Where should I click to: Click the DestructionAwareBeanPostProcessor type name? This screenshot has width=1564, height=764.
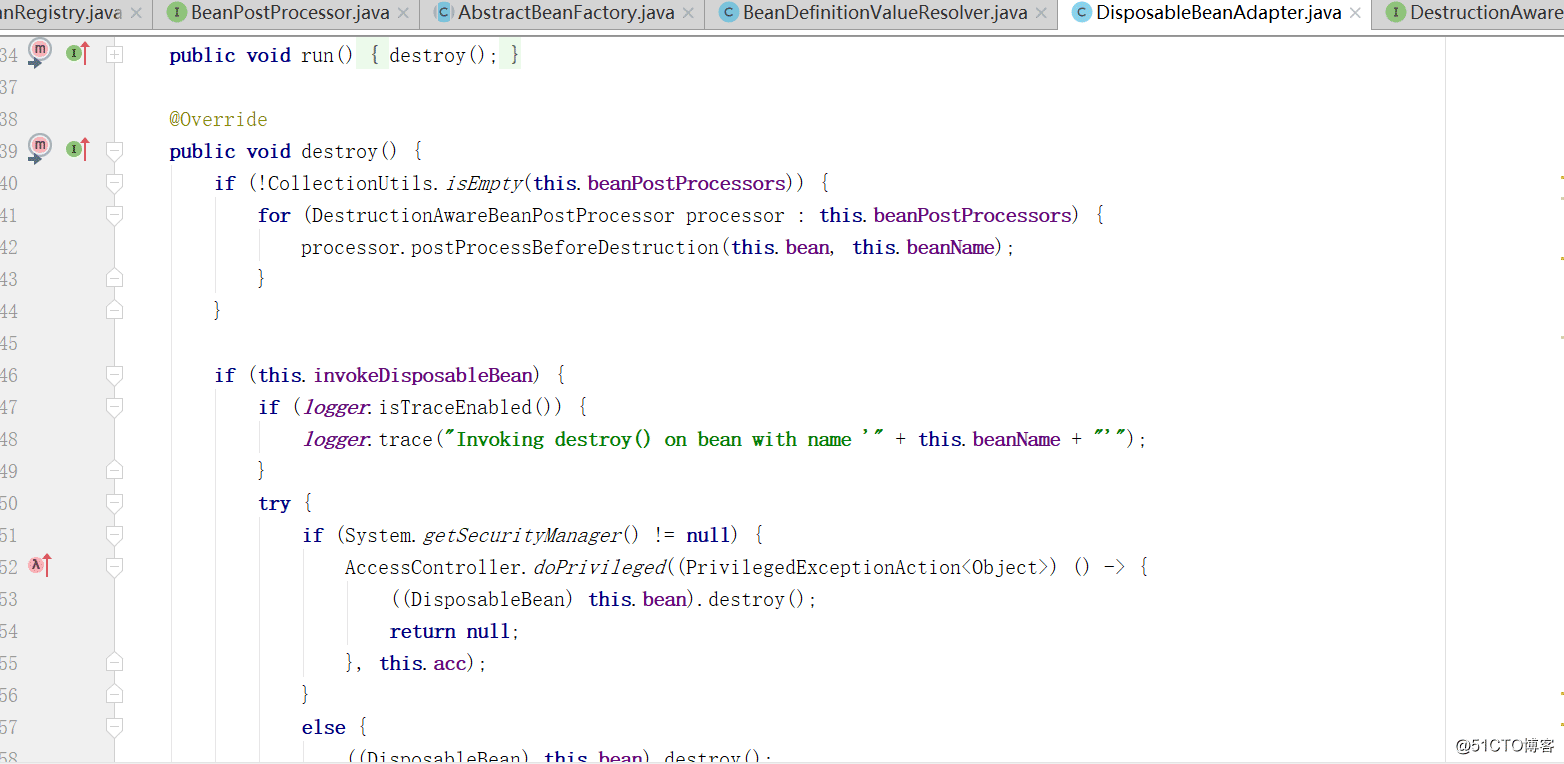click(493, 215)
